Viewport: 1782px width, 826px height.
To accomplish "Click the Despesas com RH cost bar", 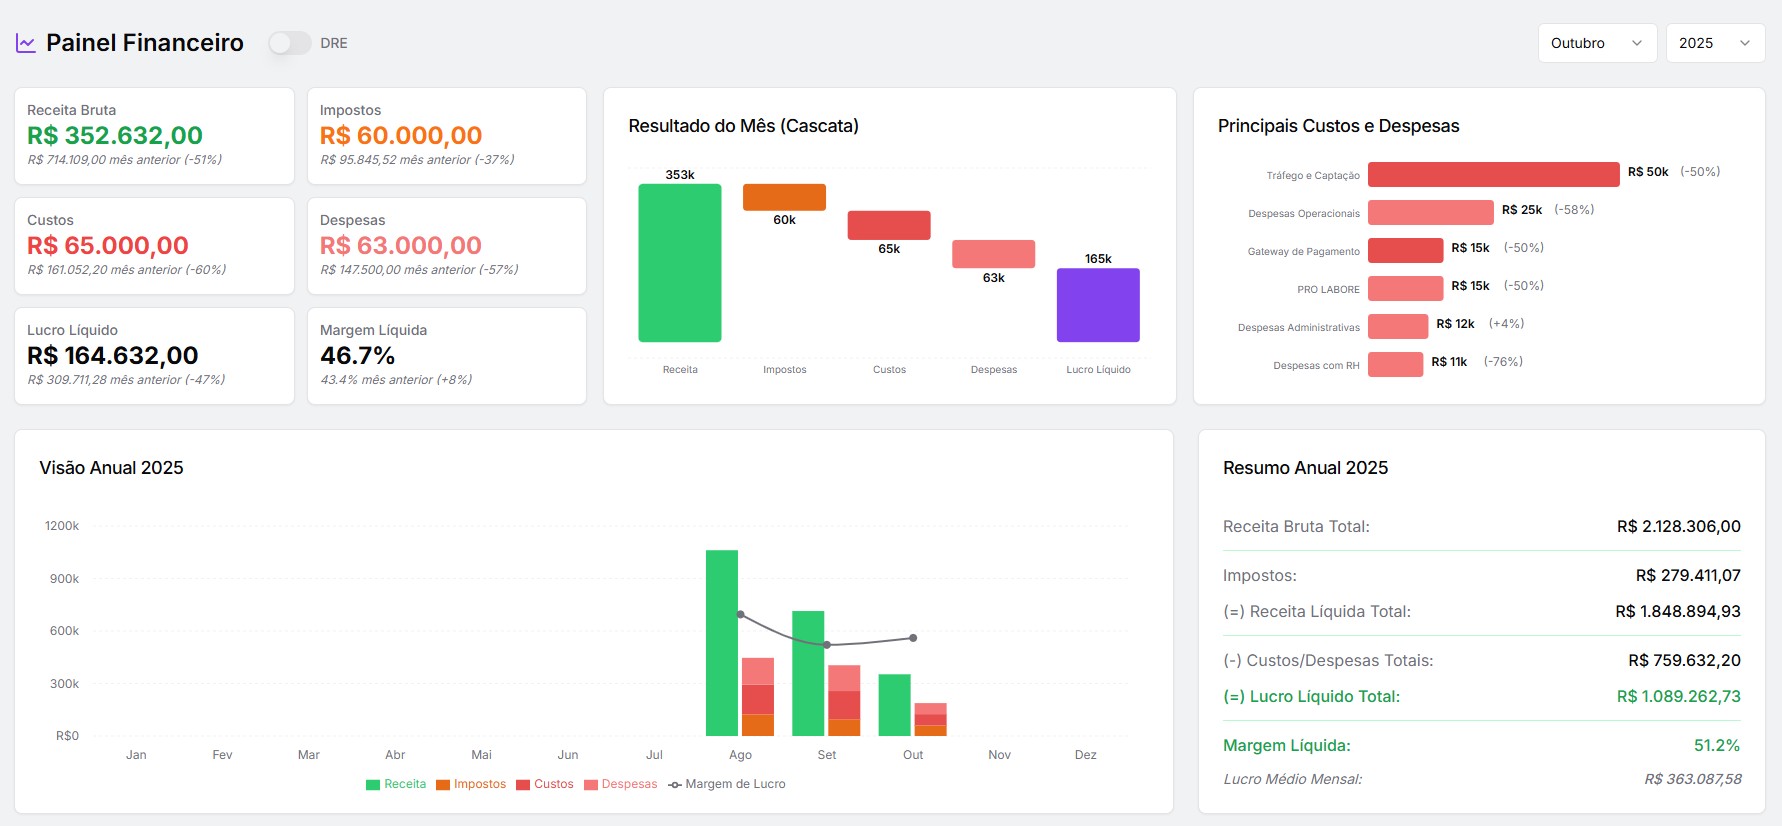I will pos(1395,364).
